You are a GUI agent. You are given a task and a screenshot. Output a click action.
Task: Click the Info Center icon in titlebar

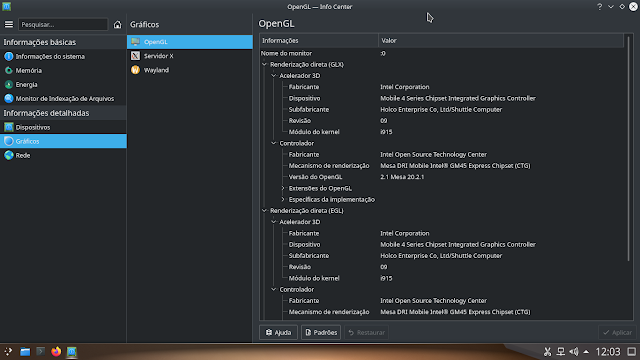click(7, 7)
